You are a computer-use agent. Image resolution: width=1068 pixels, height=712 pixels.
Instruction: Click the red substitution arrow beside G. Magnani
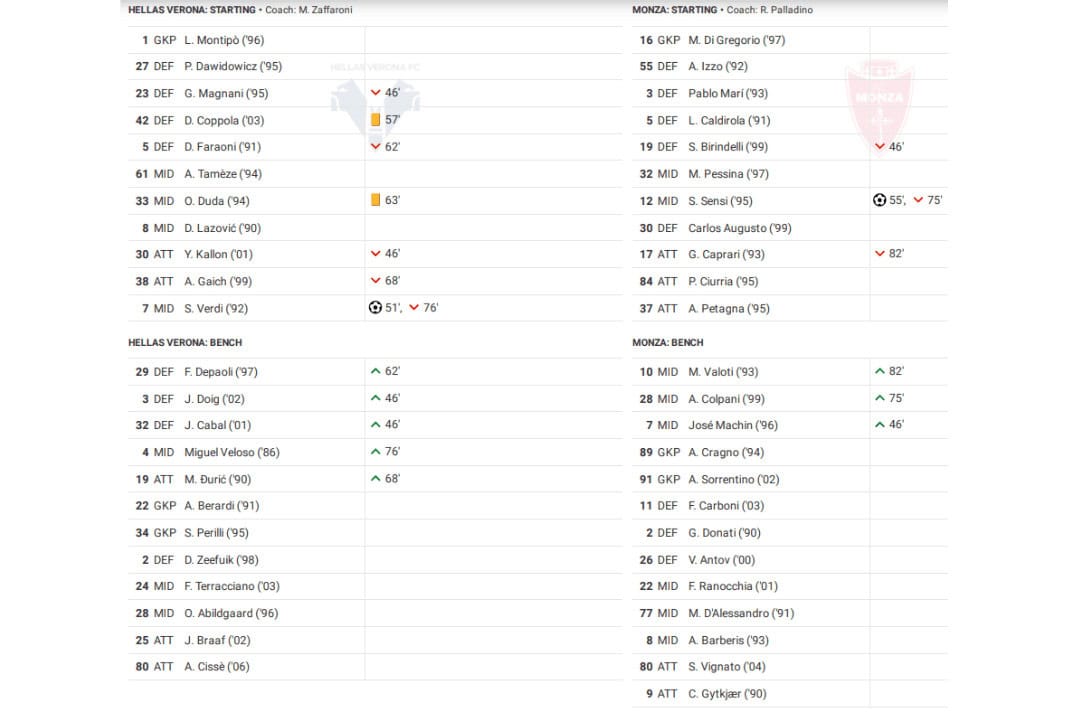[375, 93]
